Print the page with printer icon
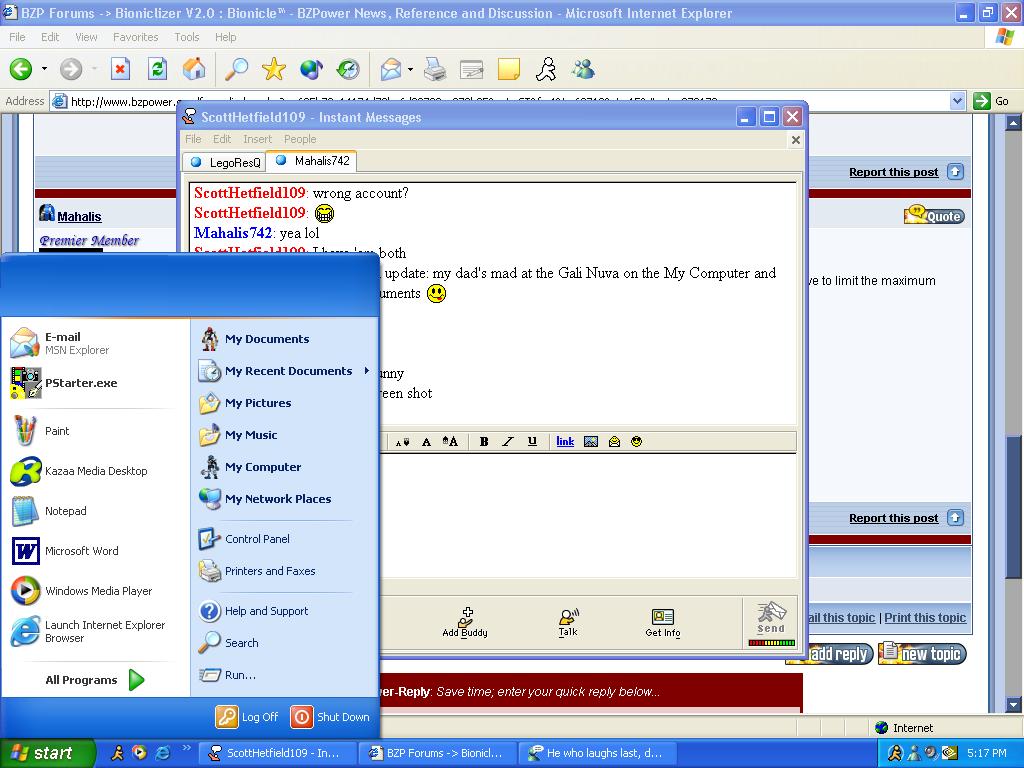 point(434,69)
